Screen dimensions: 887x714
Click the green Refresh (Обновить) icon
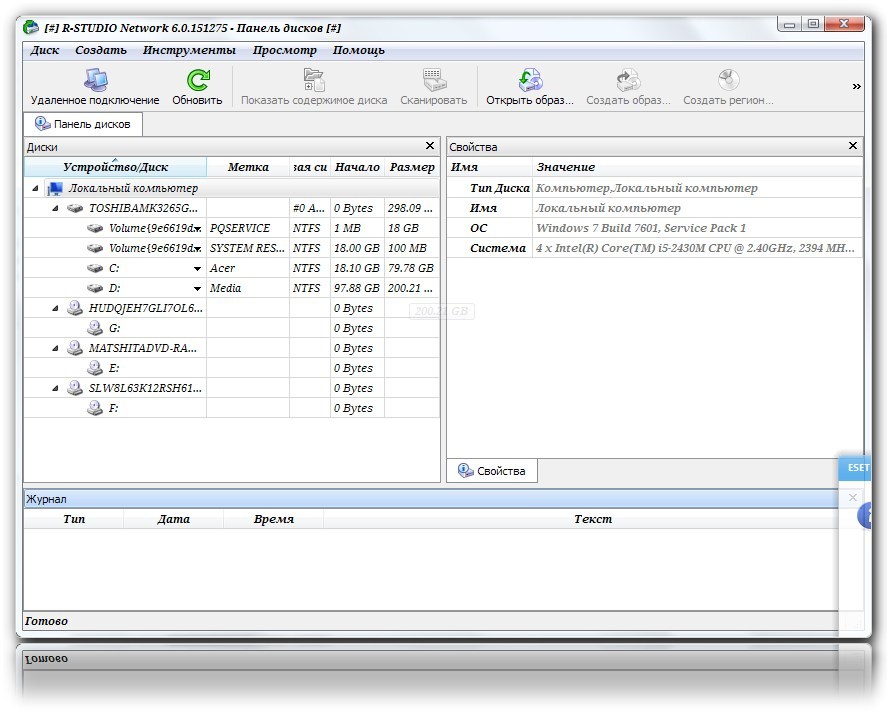(x=197, y=81)
